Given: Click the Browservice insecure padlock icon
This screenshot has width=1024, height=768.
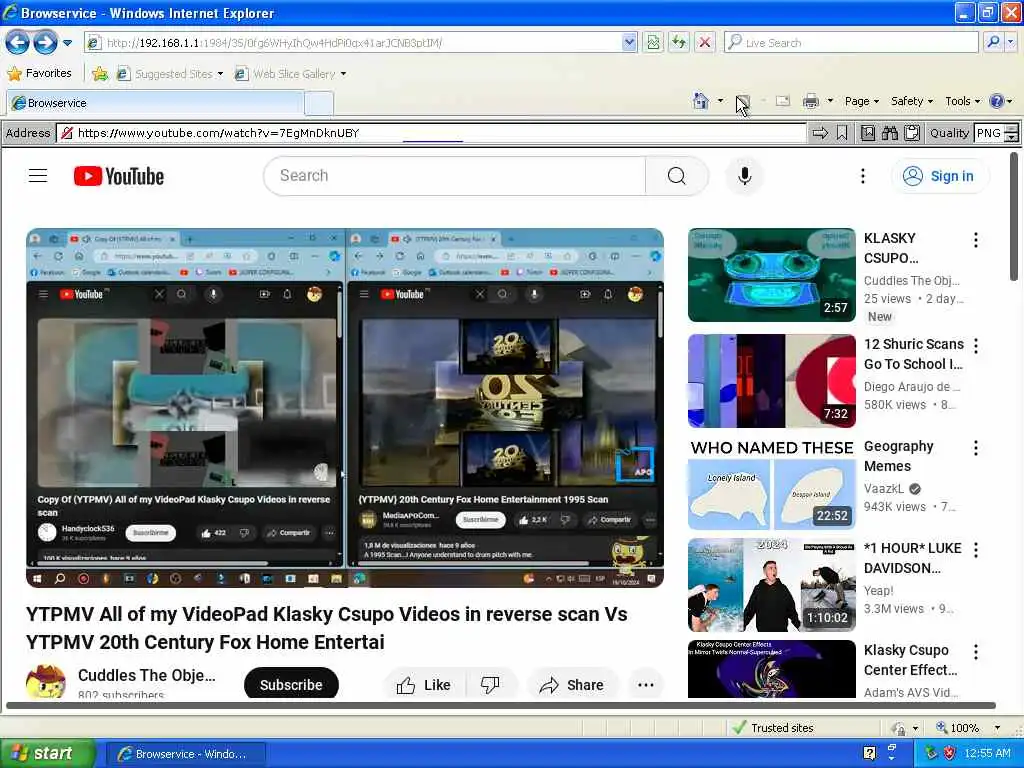Looking at the screenshot, I should click(x=66, y=133).
